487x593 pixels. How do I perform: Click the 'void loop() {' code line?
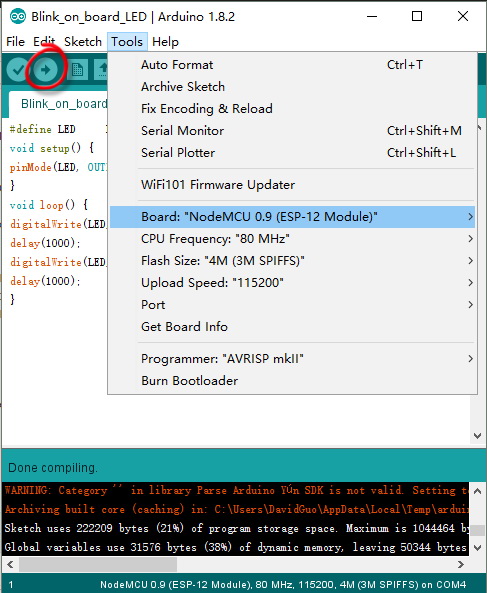(49, 205)
